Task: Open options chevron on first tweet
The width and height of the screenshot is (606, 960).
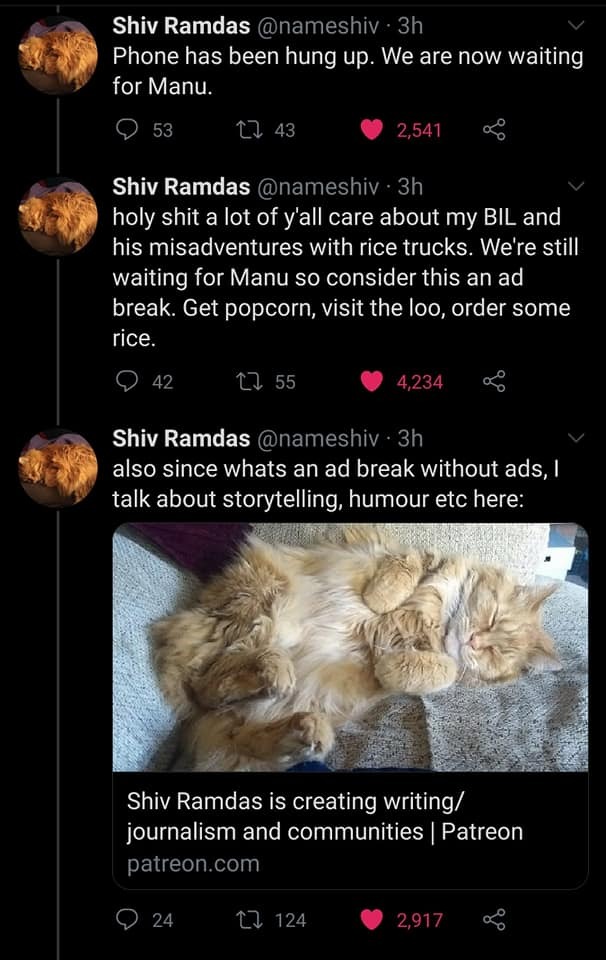Action: 577,25
